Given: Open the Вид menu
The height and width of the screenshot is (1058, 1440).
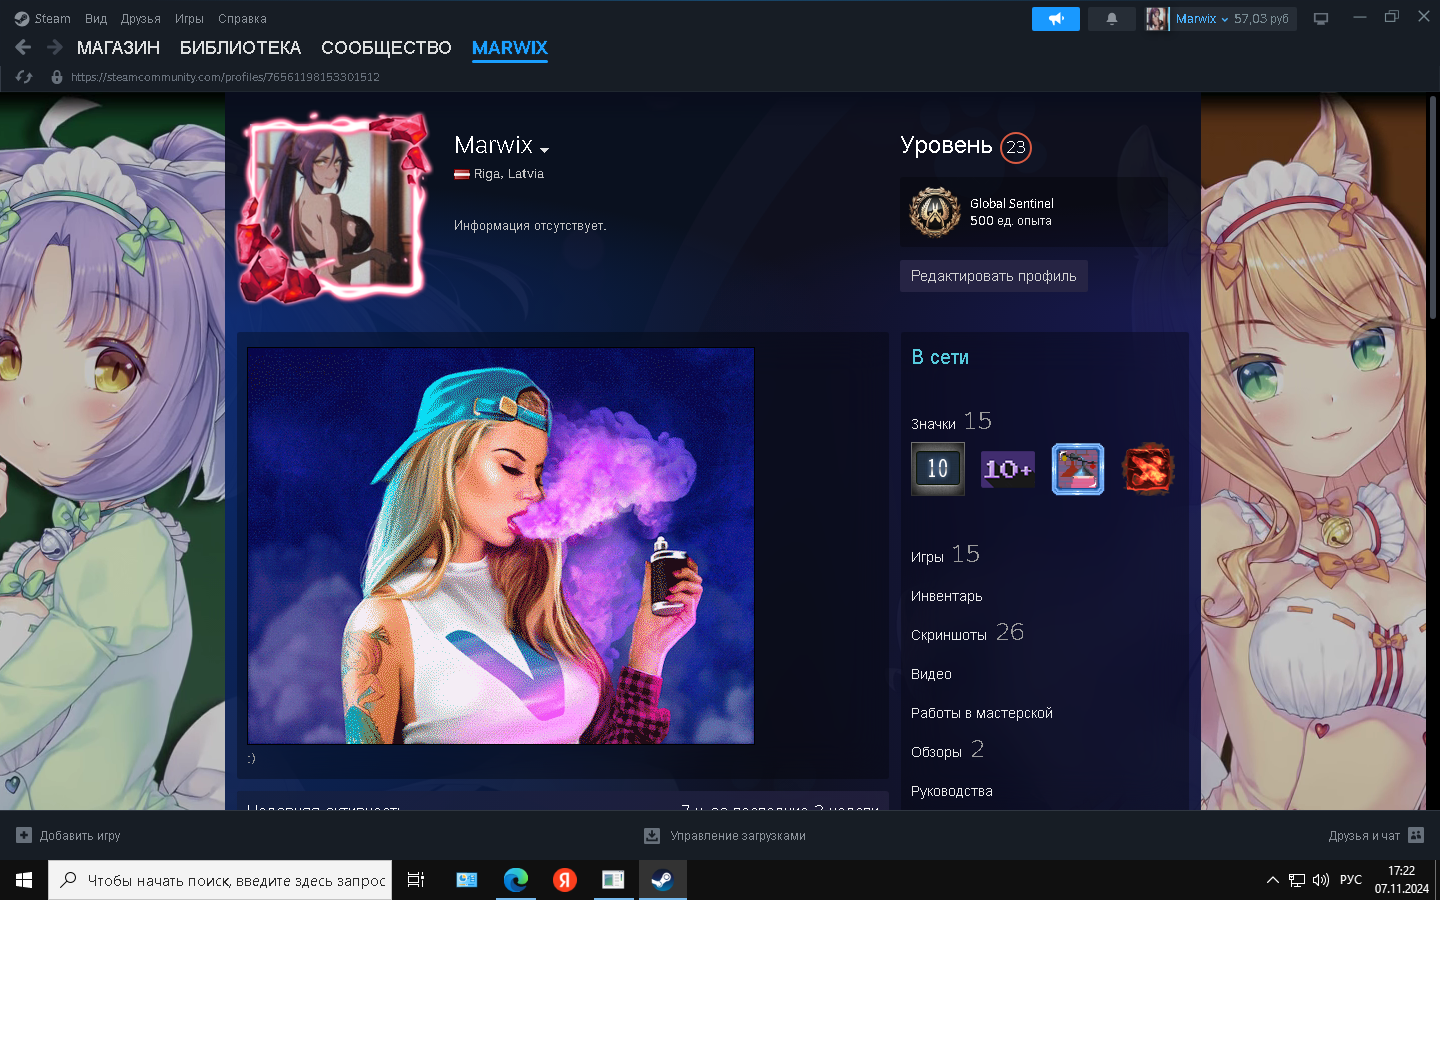Looking at the screenshot, I should click(x=96, y=19).
